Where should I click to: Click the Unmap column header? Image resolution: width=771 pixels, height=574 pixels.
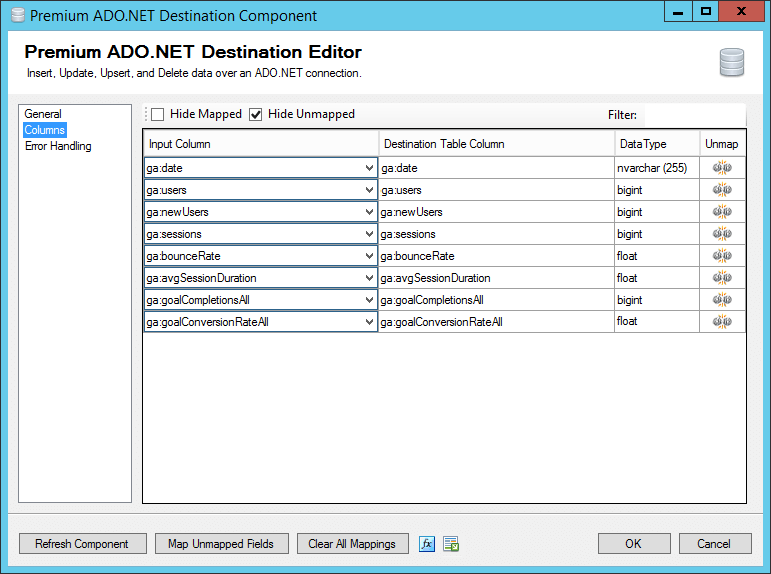click(722, 144)
